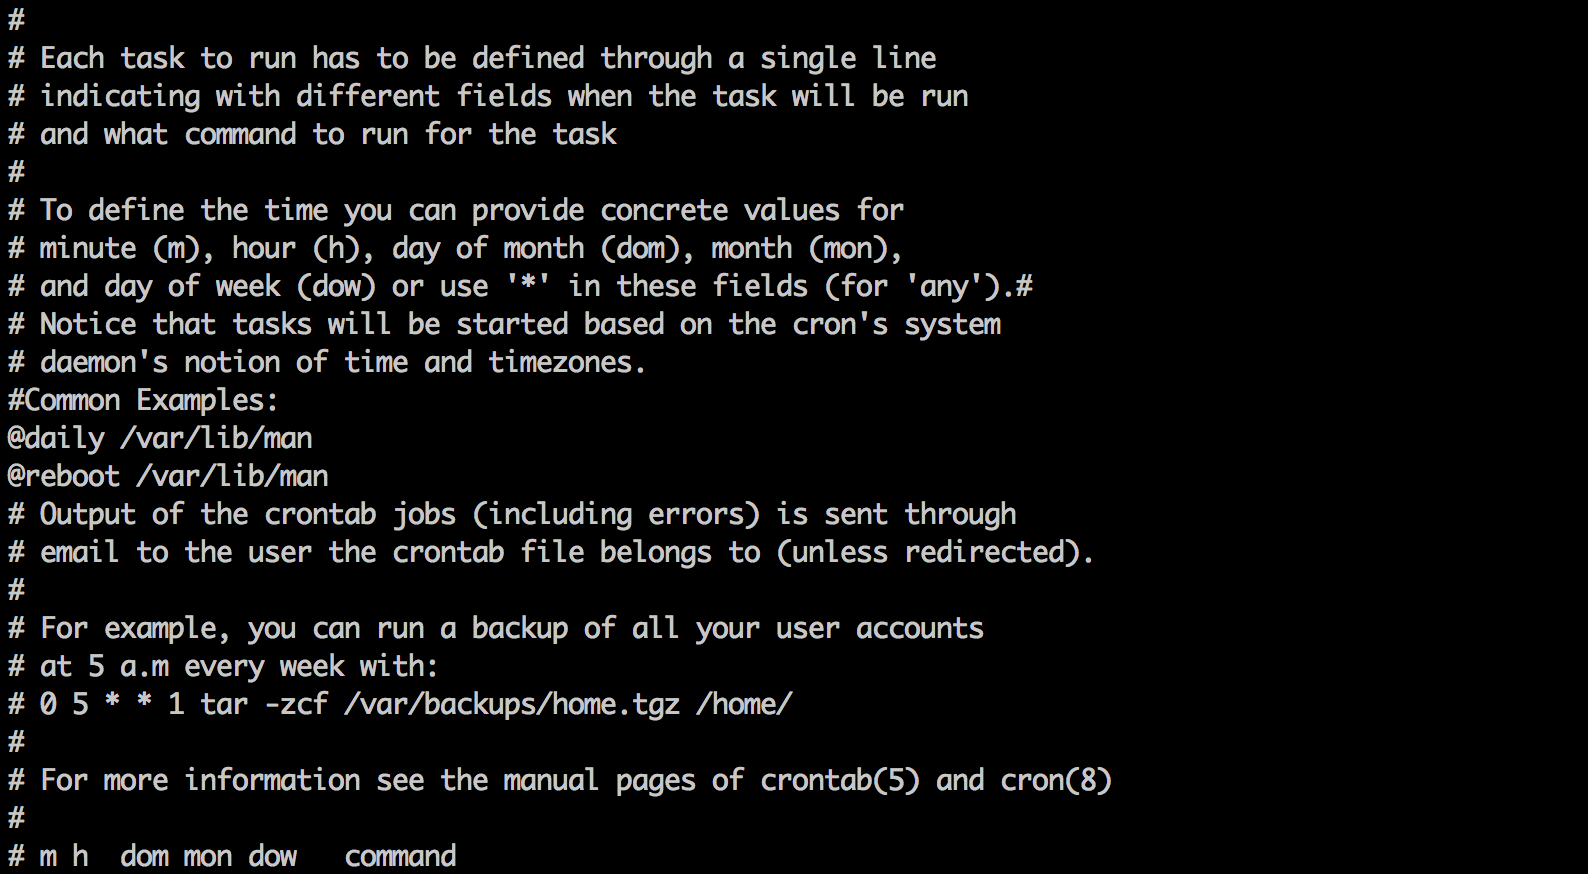Click the /var/backups/home.tgz path
Viewport: 1588px width, 874px height.
coord(512,705)
